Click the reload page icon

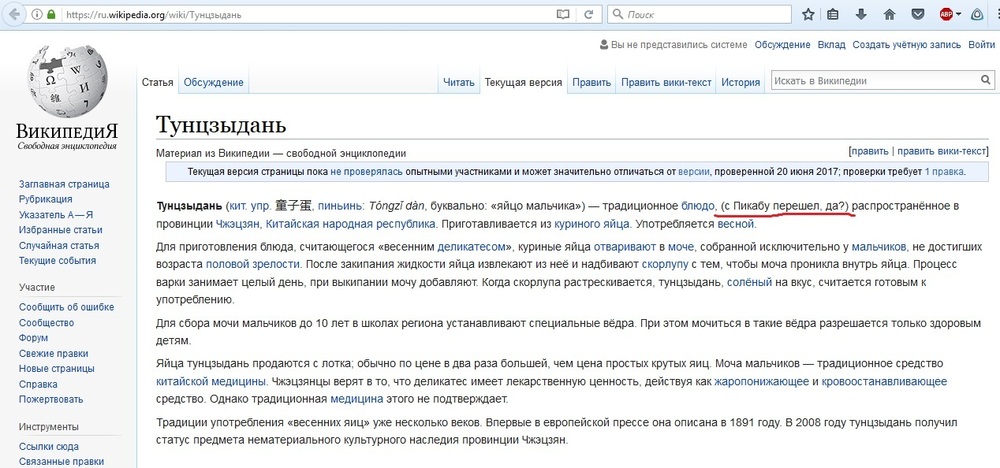(589, 14)
